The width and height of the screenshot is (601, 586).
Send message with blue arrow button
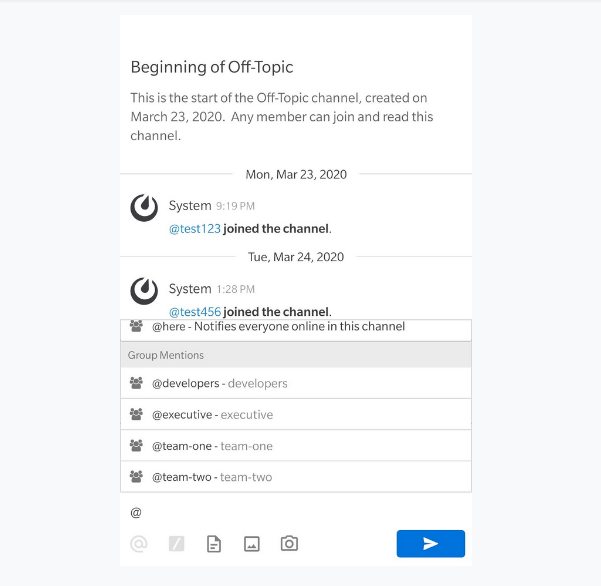click(430, 543)
